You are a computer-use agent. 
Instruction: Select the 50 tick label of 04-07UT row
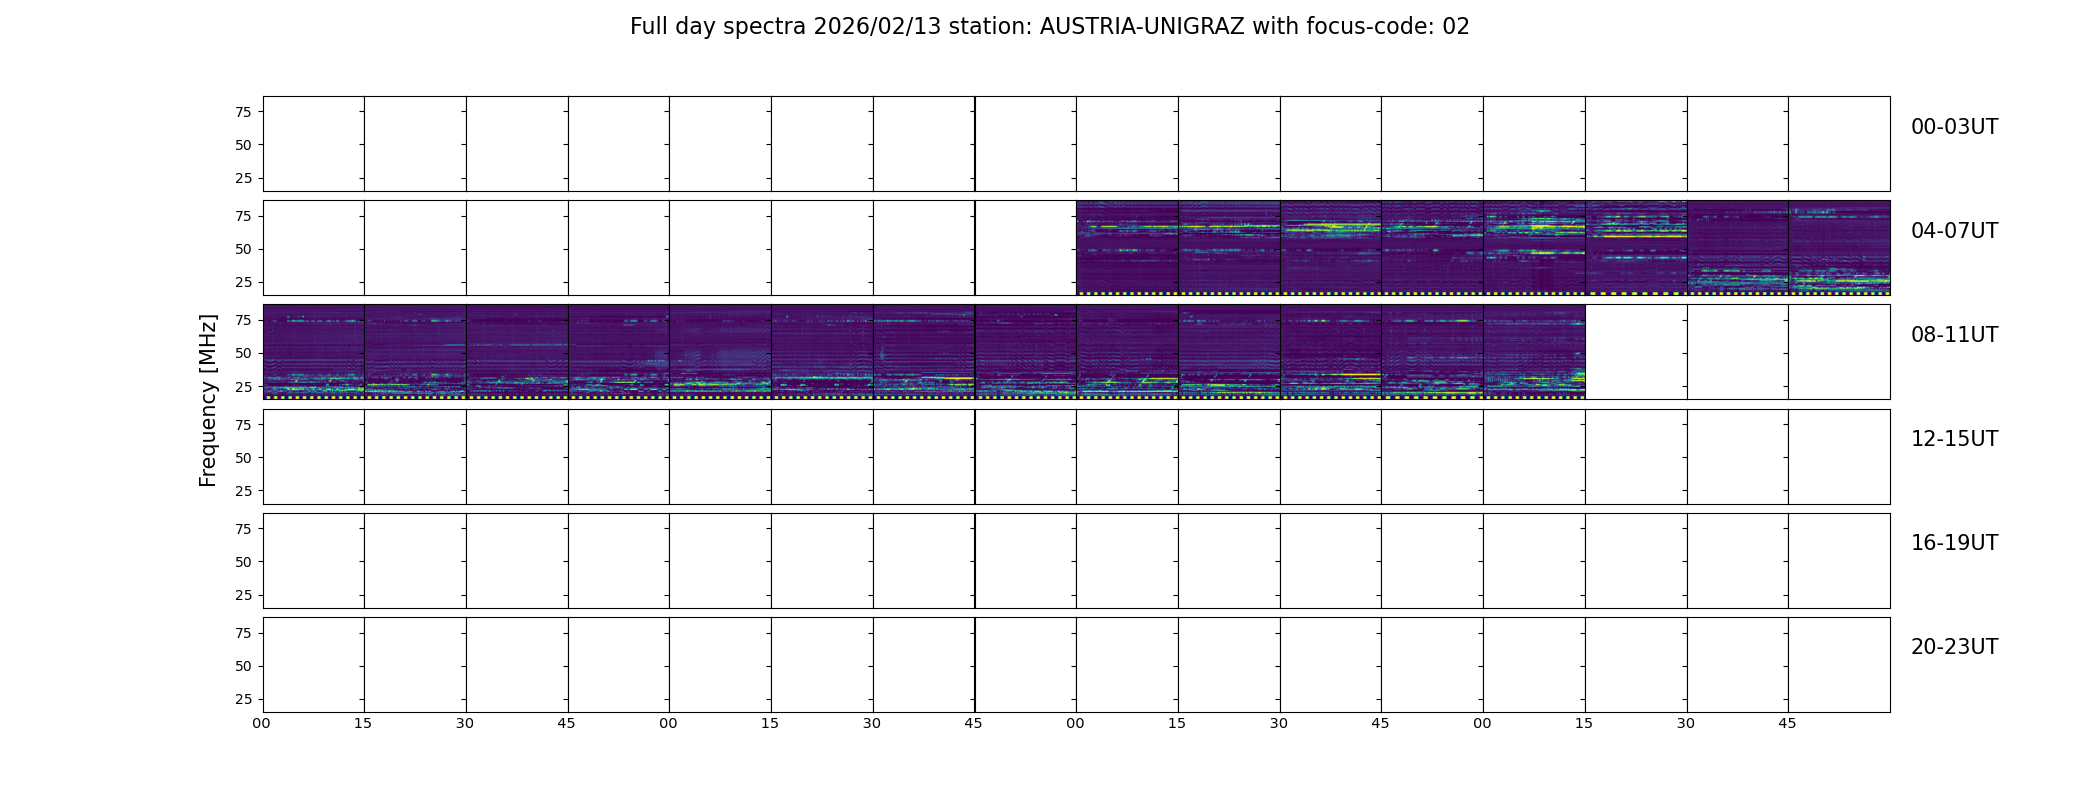(x=243, y=249)
